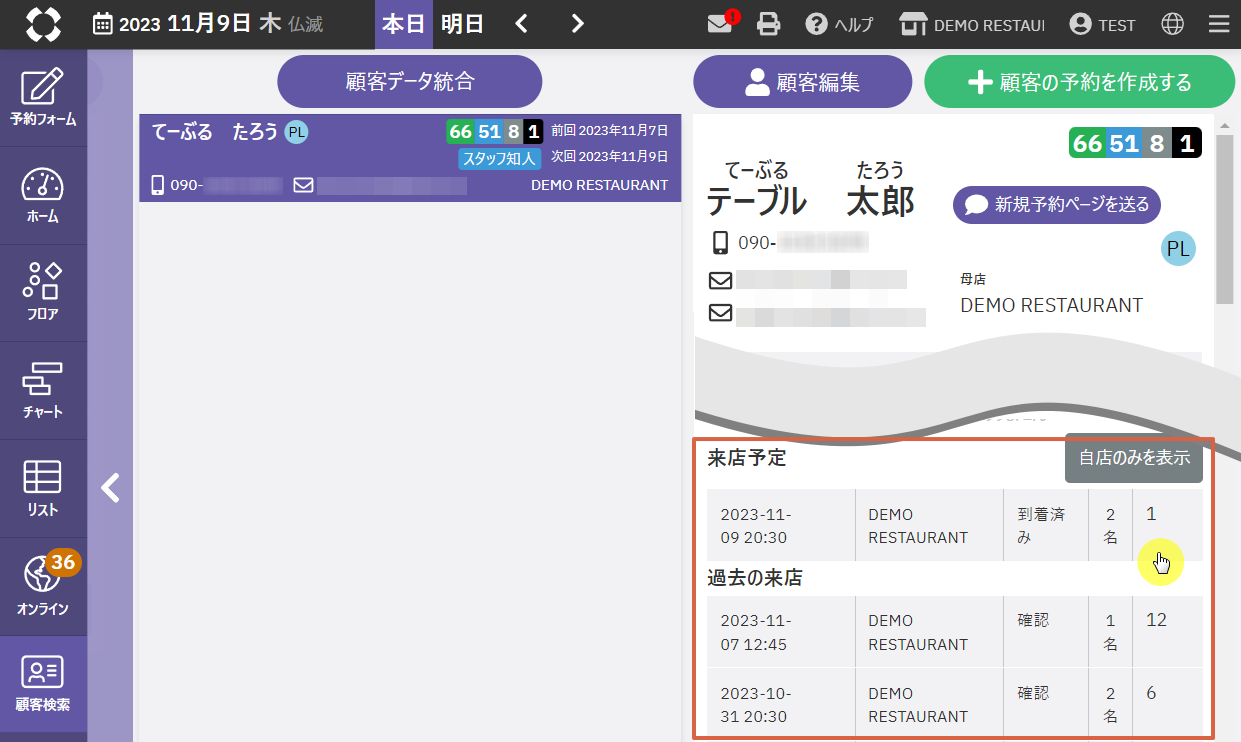1241x742 pixels.
Task: Open the date picker calendar
Action: tap(103, 24)
